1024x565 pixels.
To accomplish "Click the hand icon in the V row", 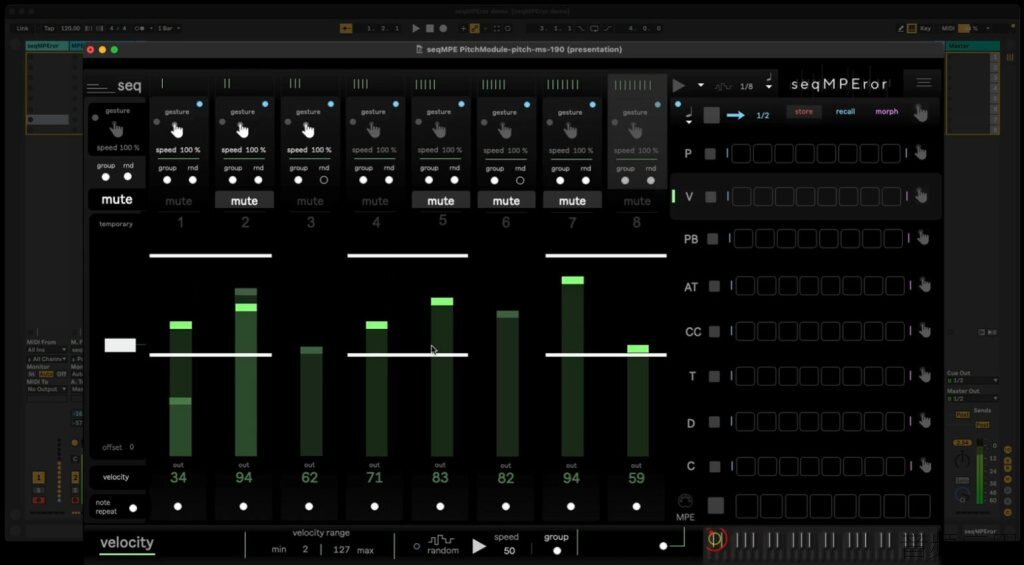I will tap(921, 195).
